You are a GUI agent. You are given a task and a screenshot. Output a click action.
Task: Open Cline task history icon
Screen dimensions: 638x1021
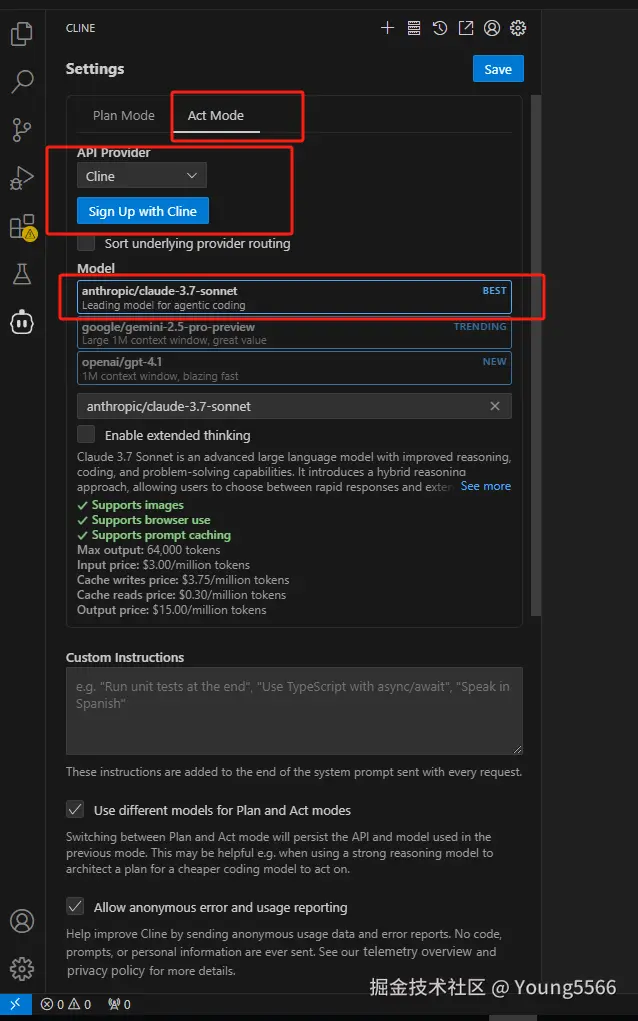pyautogui.click(x=440, y=28)
